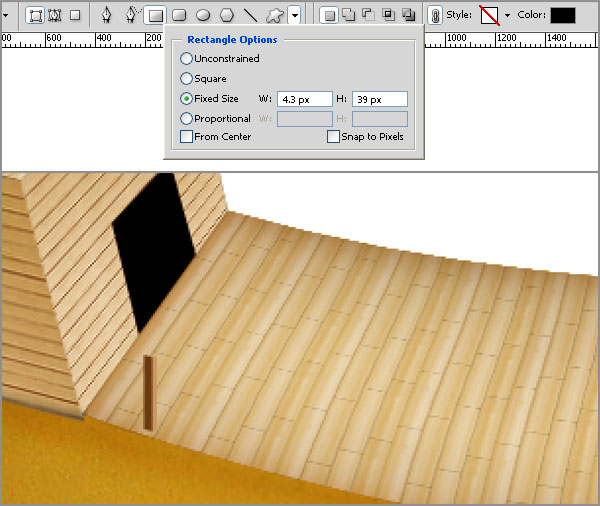Click the black Color swatch
The image size is (600, 506).
(563, 15)
